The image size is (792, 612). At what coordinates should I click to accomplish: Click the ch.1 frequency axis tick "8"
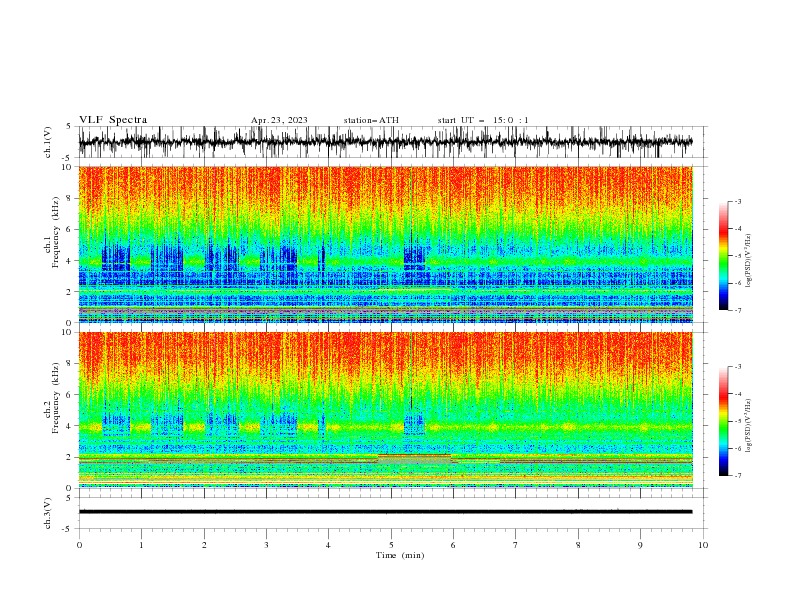pos(70,198)
